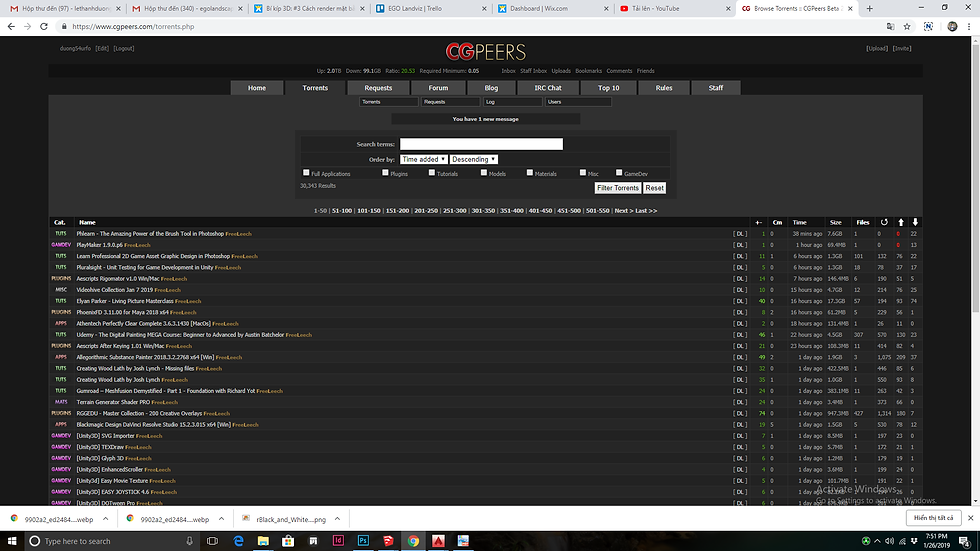Click the Torrents quick search box
The width and height of the screenshot is (980, 551).
389,102
